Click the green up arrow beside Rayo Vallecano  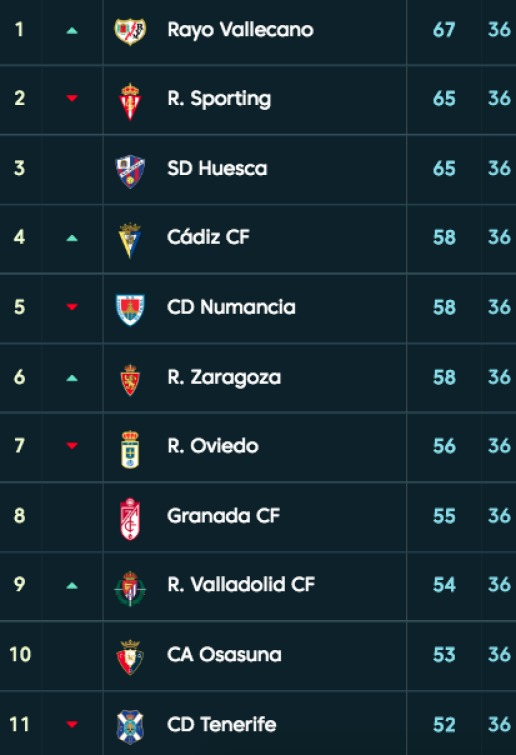[x=72, y=31]
